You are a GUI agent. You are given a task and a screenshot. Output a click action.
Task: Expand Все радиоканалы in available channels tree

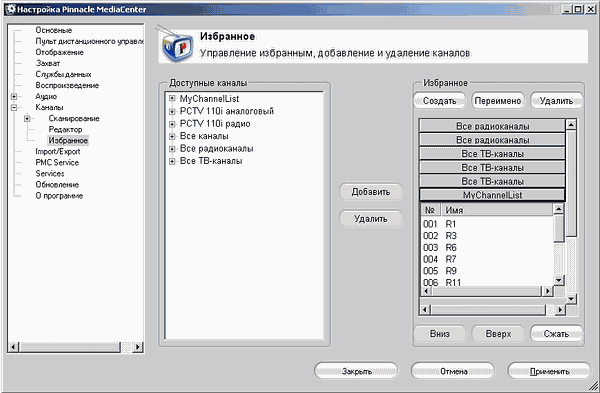tap(172, 149)
